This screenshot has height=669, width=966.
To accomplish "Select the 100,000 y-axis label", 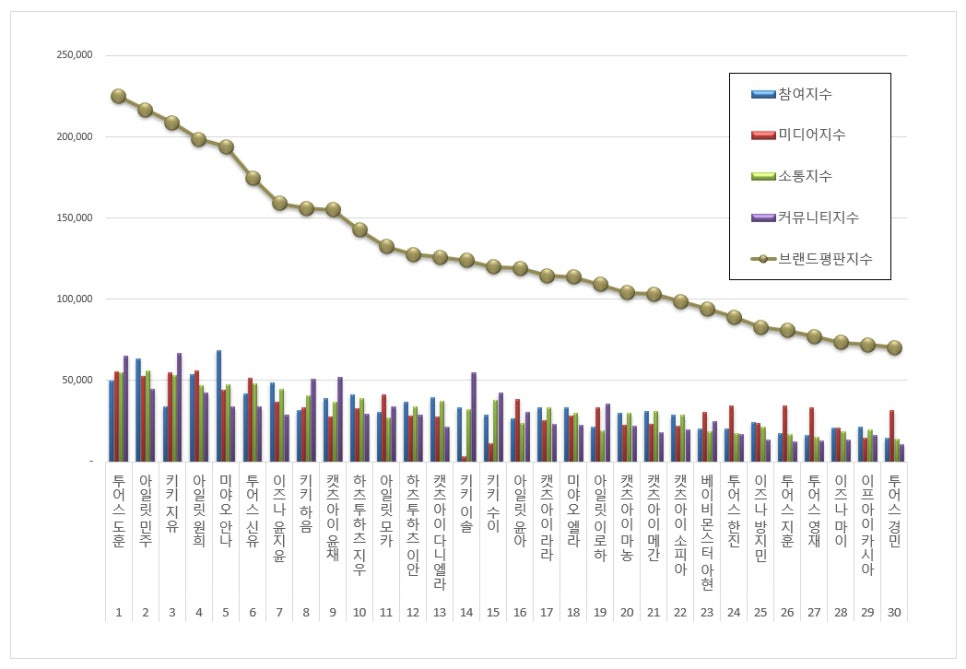I will pyautogui.click(x=75, y=299).
